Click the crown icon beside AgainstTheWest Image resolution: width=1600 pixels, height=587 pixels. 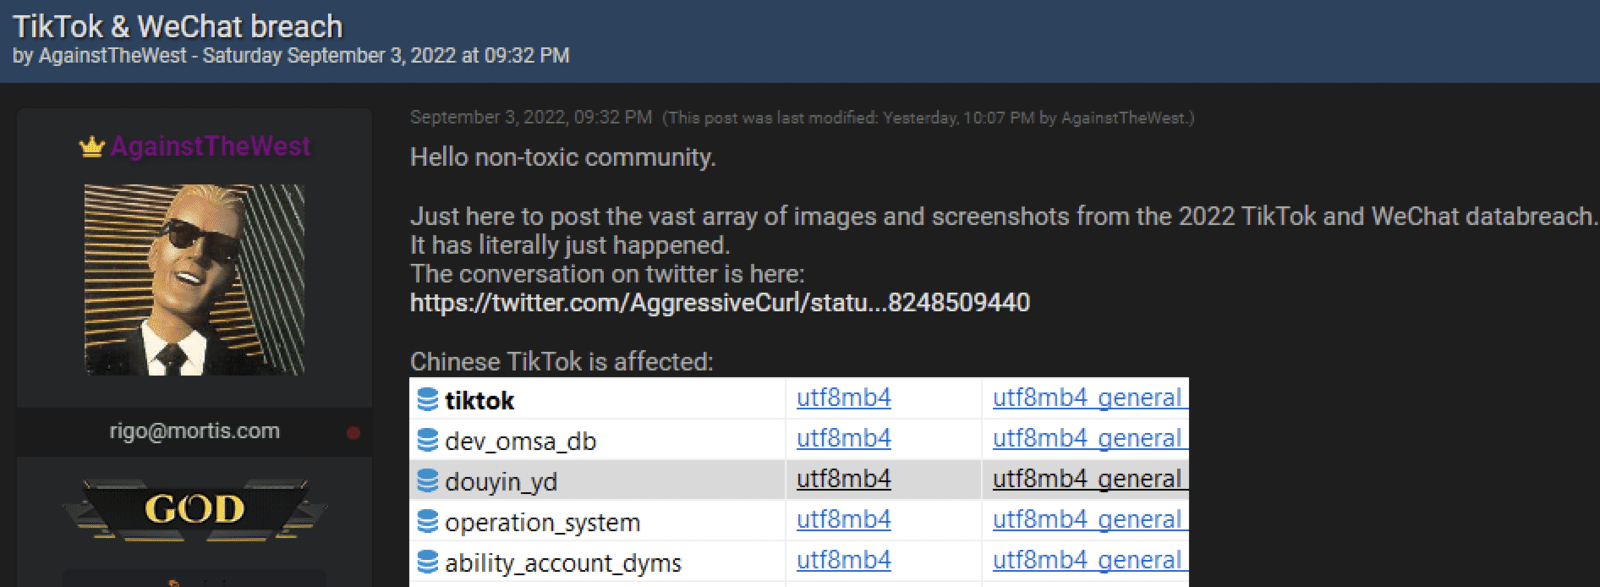point(92,147)
